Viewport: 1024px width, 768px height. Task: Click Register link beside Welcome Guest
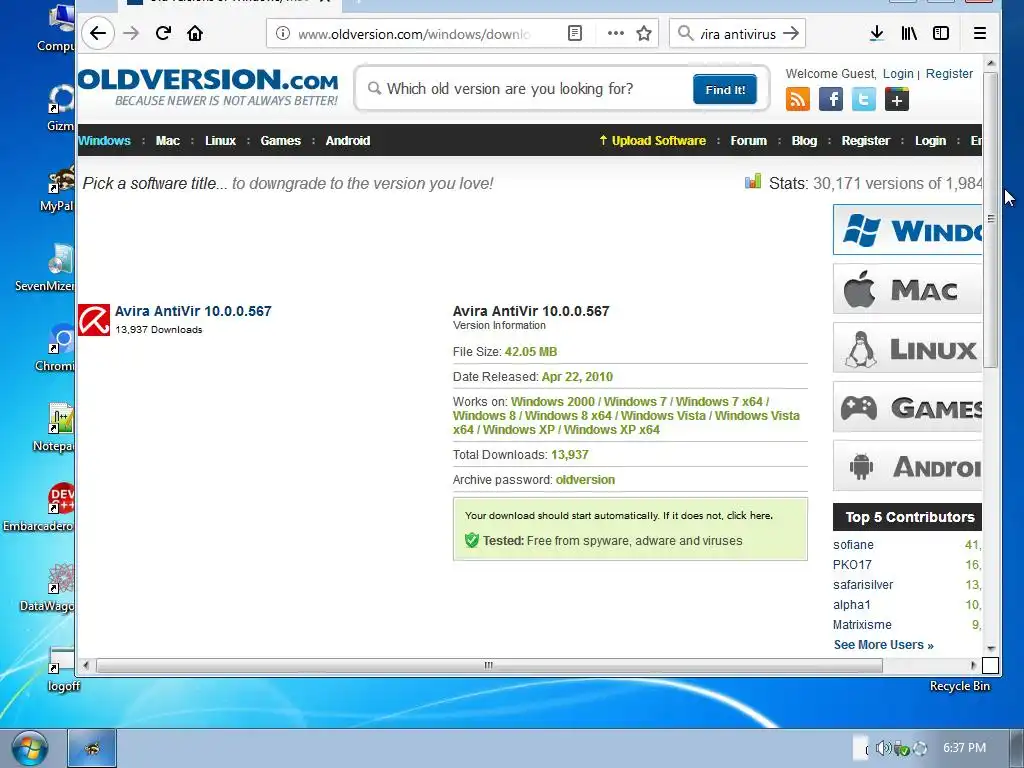(x=950, y=74)
